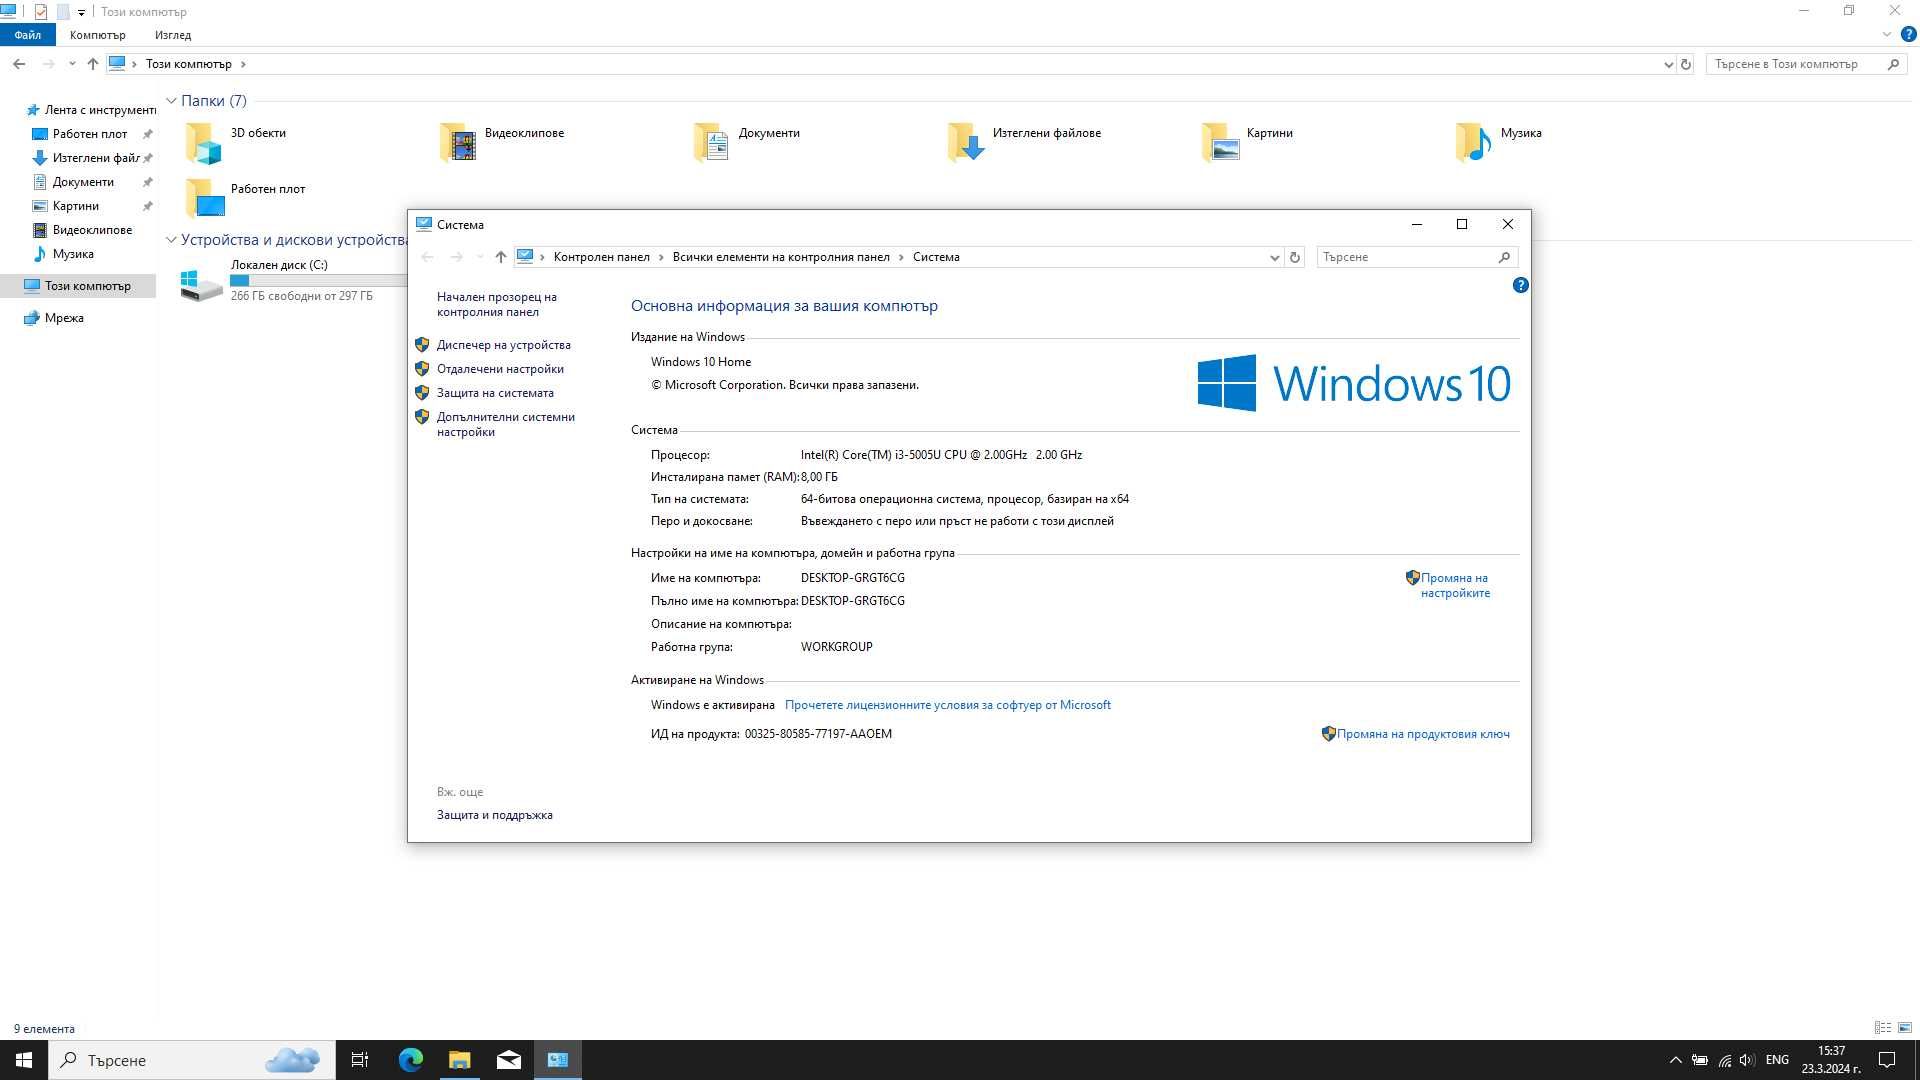Refresh the Explorer address bar
Viewport: 1920px width, 1080px height.
(1686, 64)
